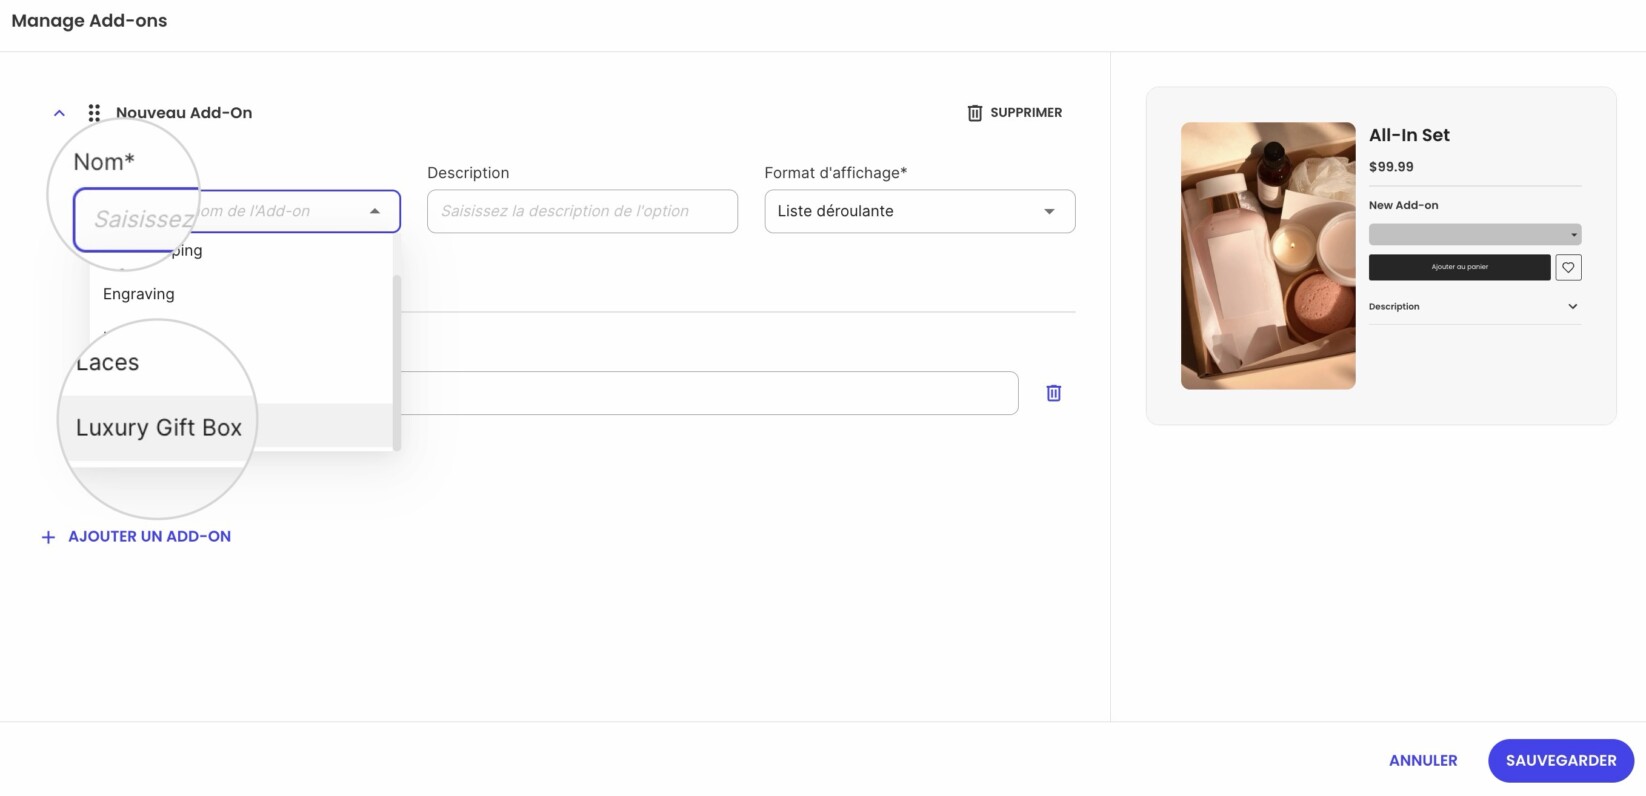The image size is (1646, 796).
Task: Collapse the Nouveau Add-On section chevron
Action: [x=59, y=113]
